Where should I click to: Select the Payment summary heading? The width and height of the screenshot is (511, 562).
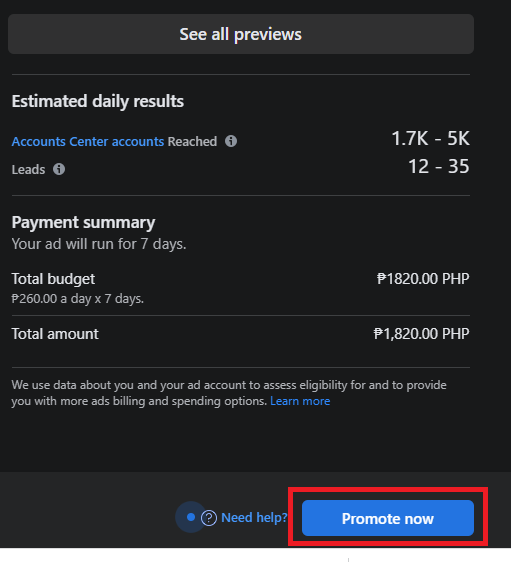(x=83, y=222)
